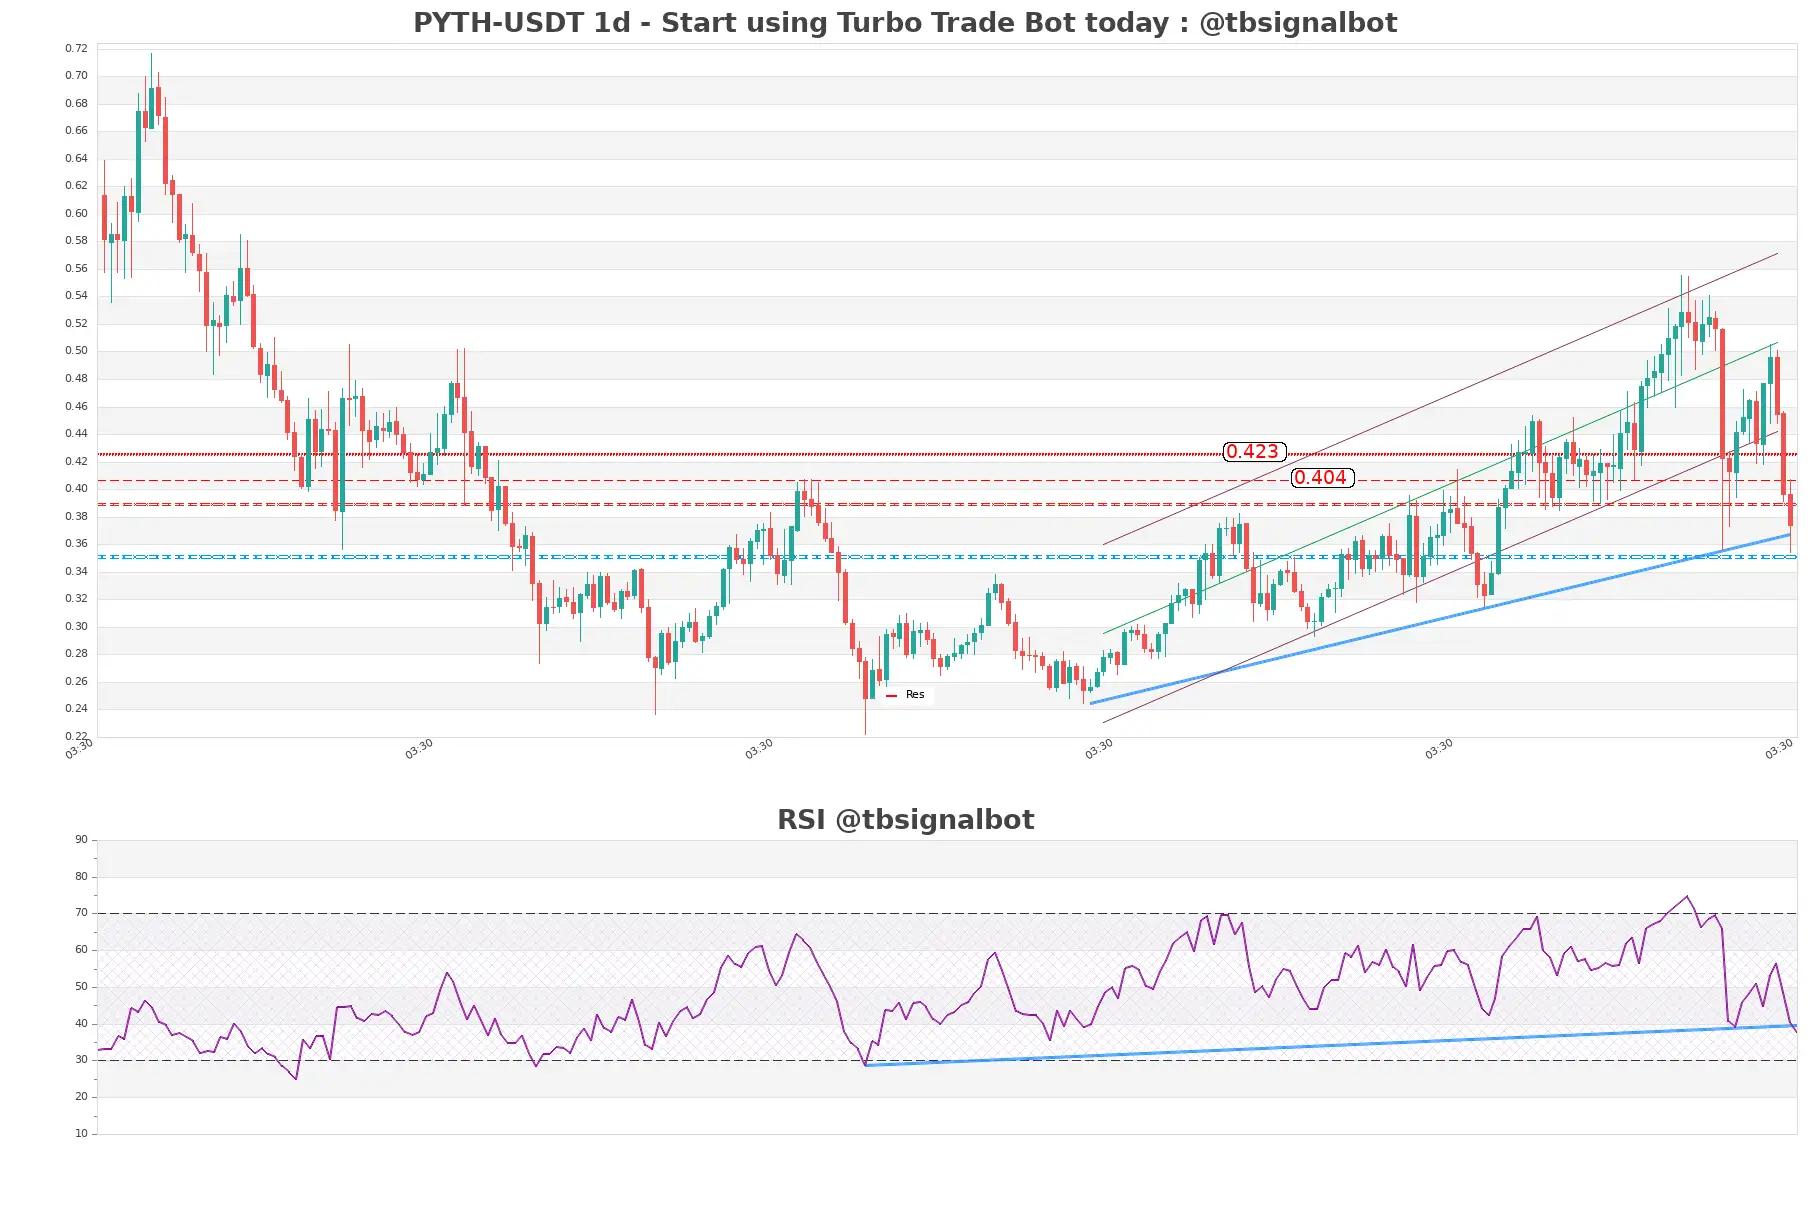The image size is (1811, 1208).
Task: Click the PYTH-USDT 1d chart title
Action: click(905, 22)
